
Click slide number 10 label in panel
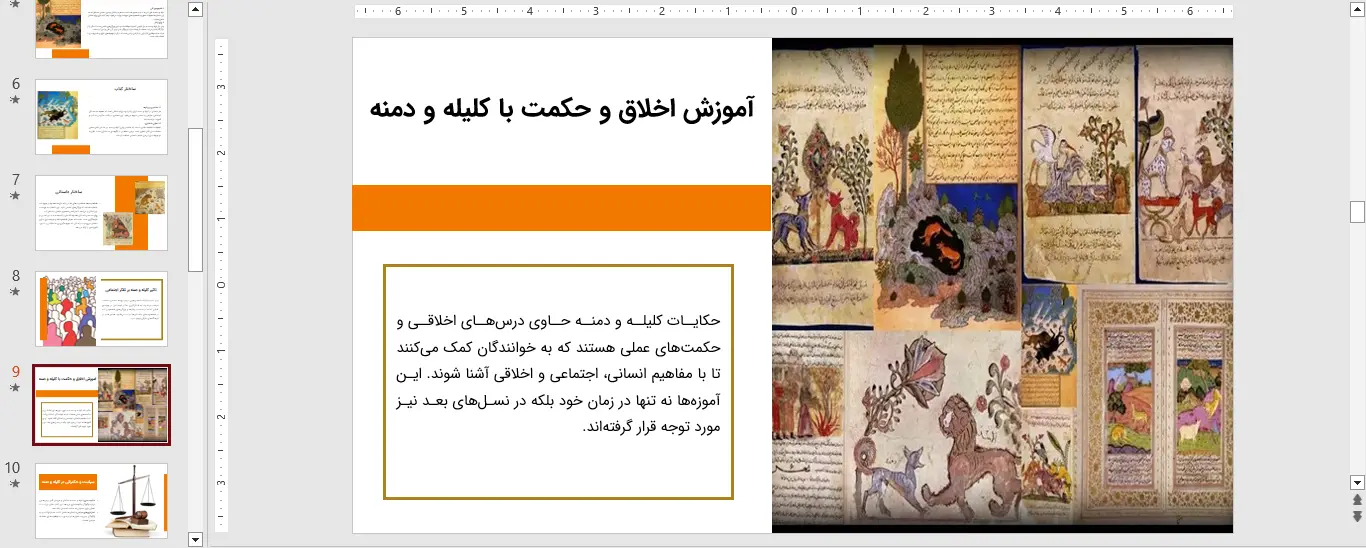point(13,467)
